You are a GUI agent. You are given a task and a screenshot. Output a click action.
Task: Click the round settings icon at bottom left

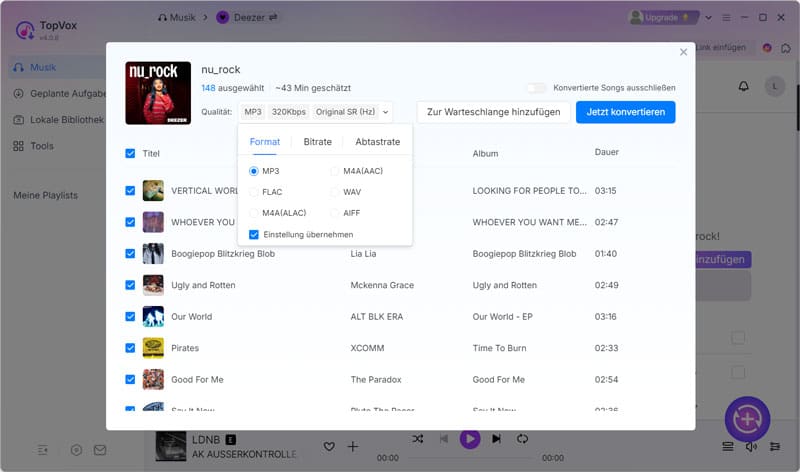(x=76, y=450)
